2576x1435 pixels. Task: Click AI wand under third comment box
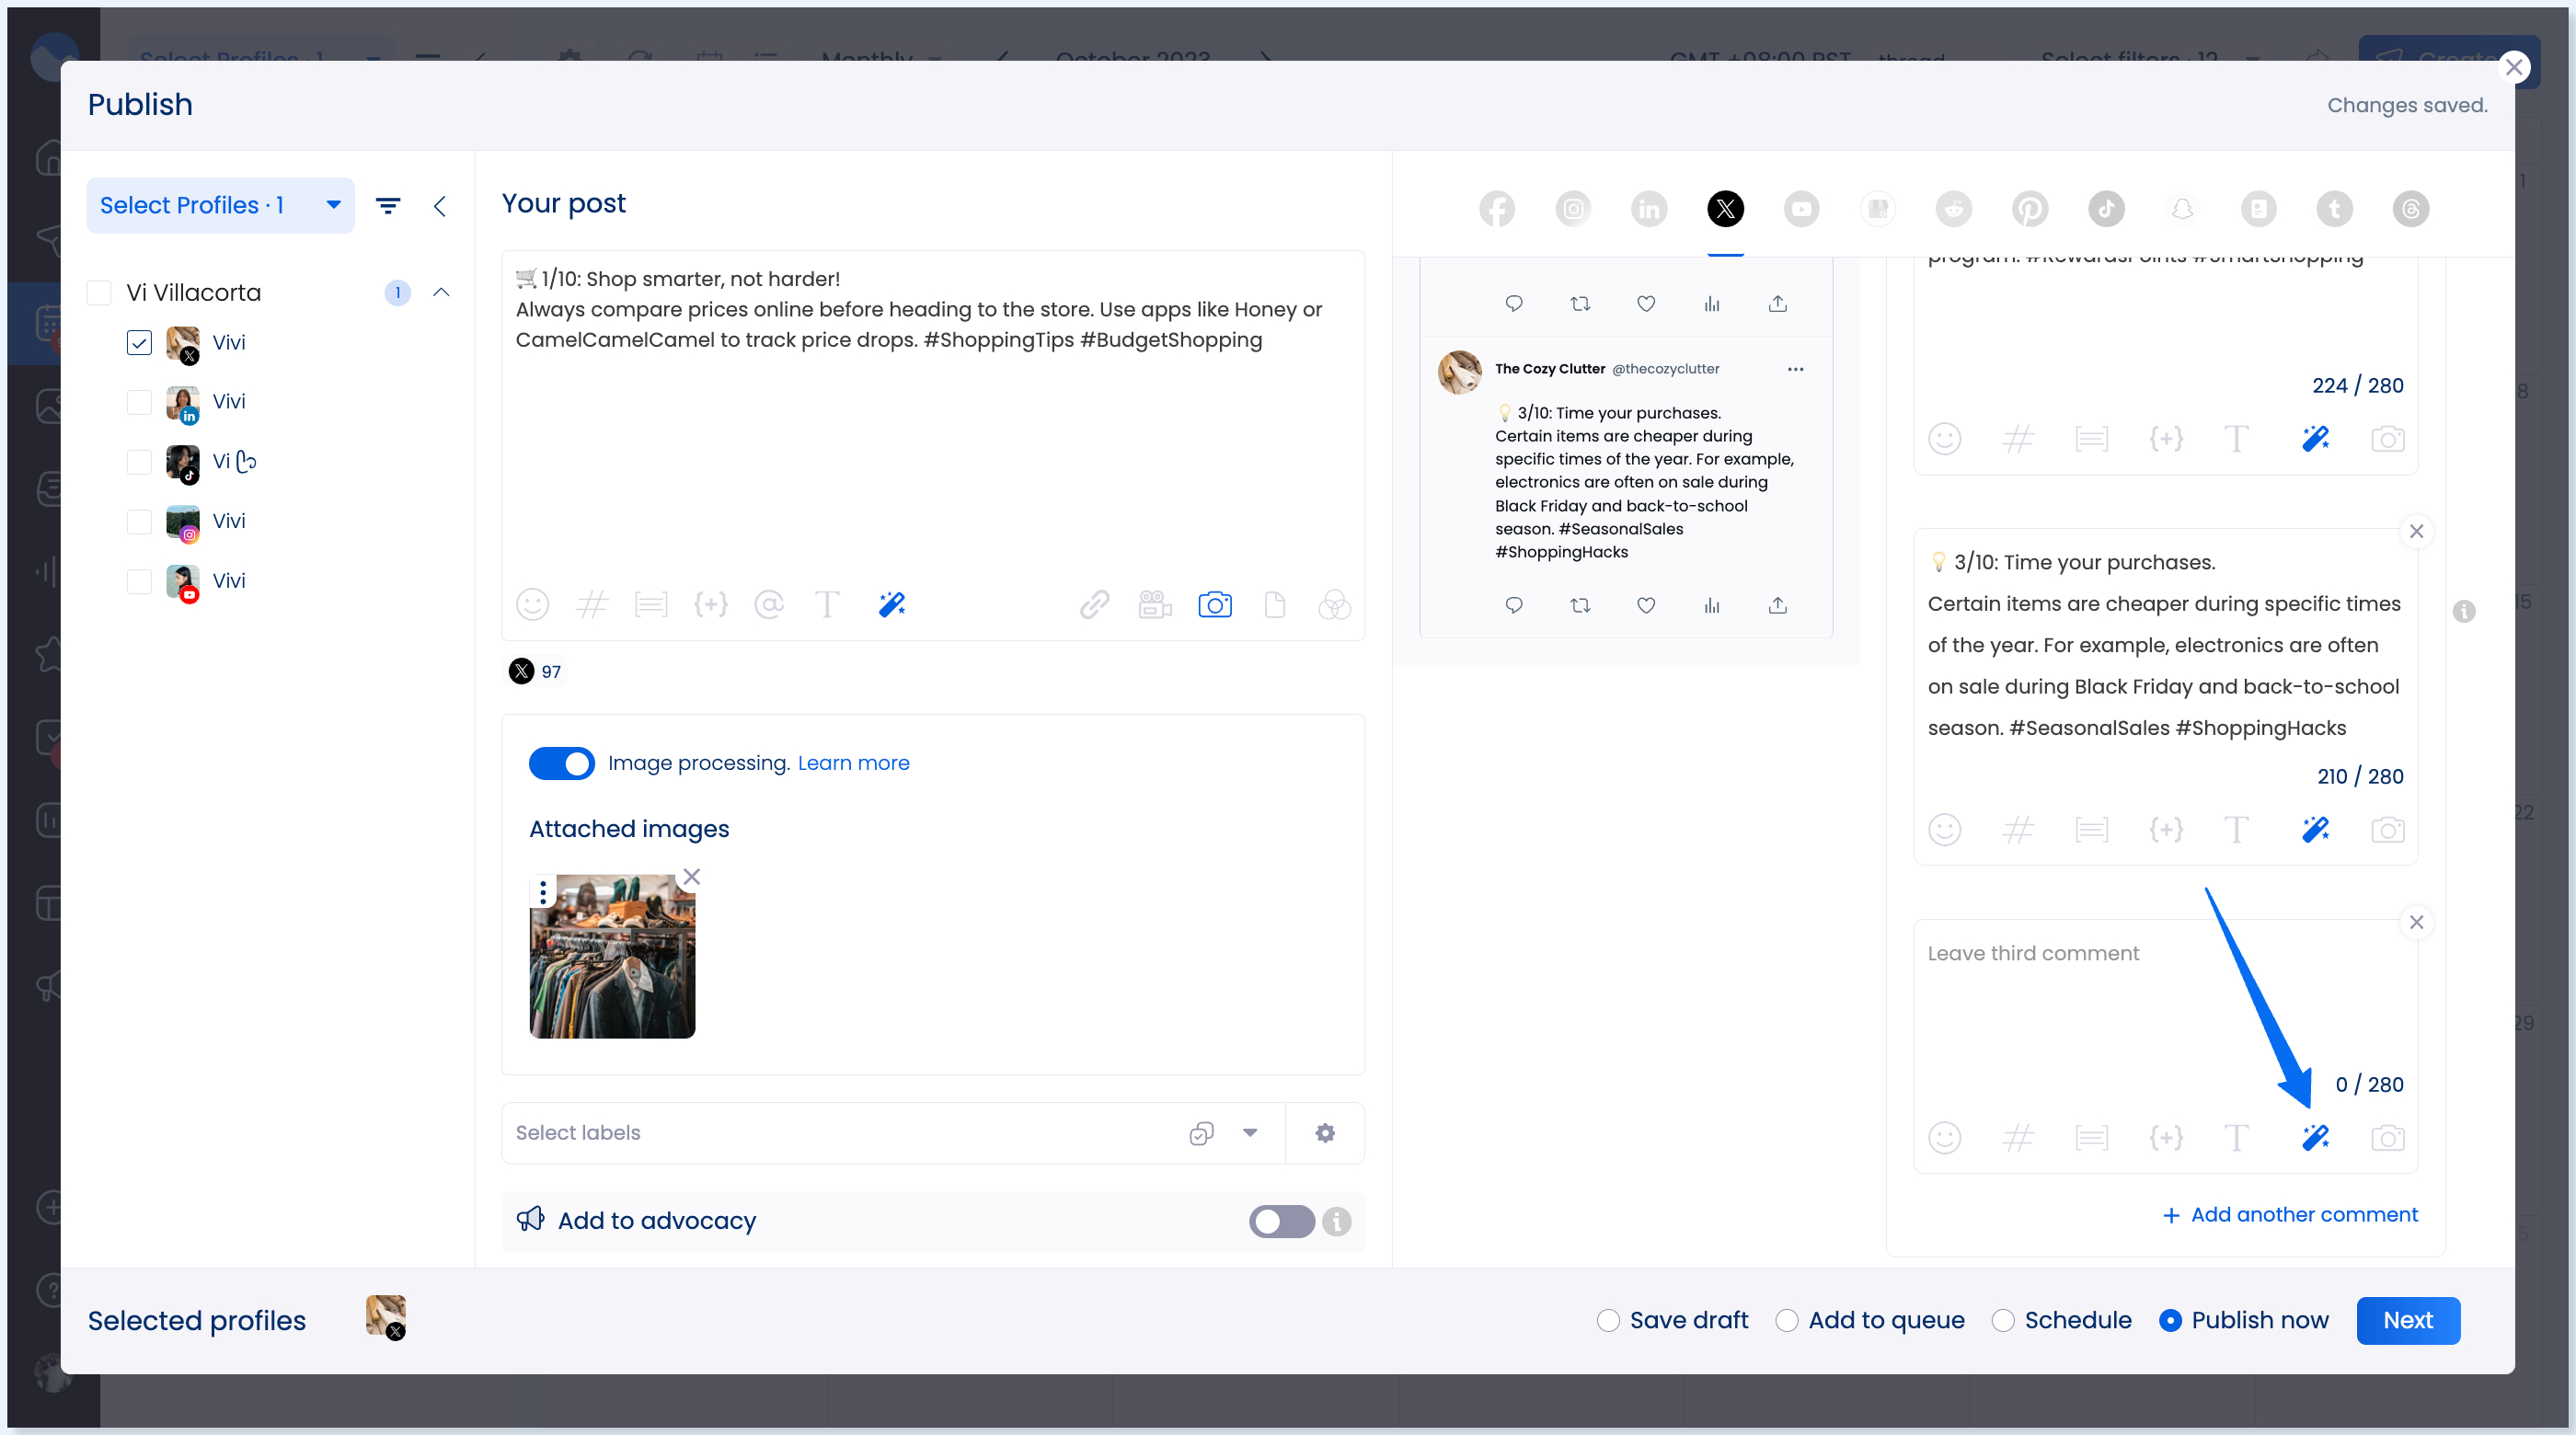[2315, 1137]
